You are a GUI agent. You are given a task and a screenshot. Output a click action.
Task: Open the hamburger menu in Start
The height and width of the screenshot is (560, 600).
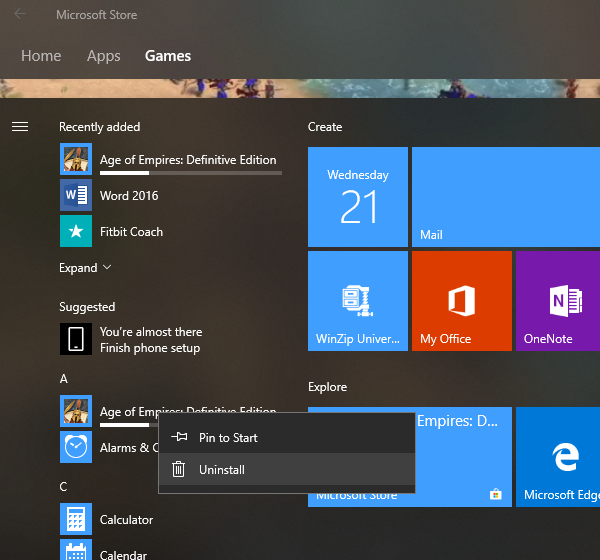tap(20, 127)
